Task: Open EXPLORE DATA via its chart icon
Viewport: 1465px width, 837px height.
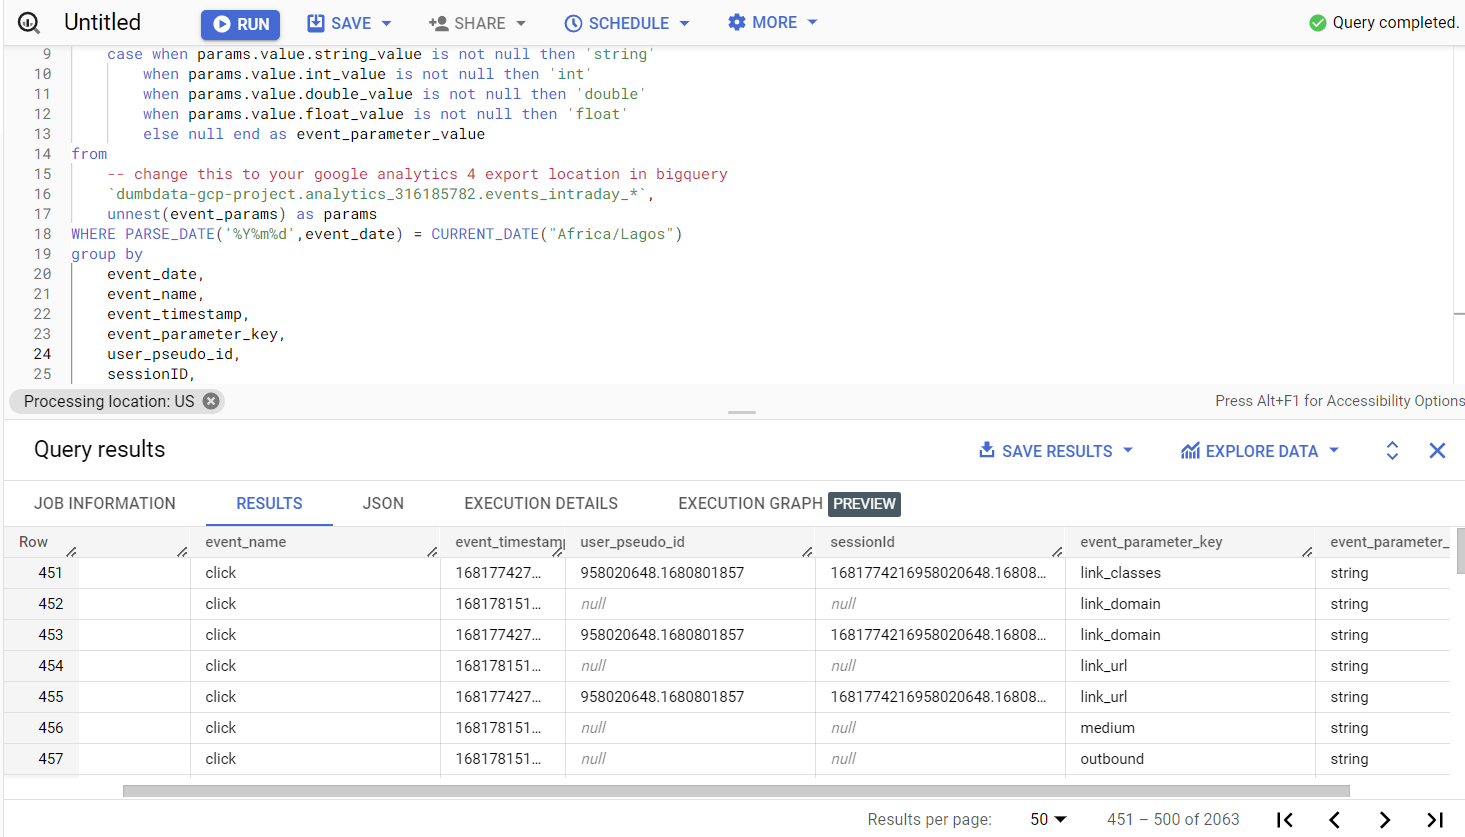Action: click(1190, 450)
